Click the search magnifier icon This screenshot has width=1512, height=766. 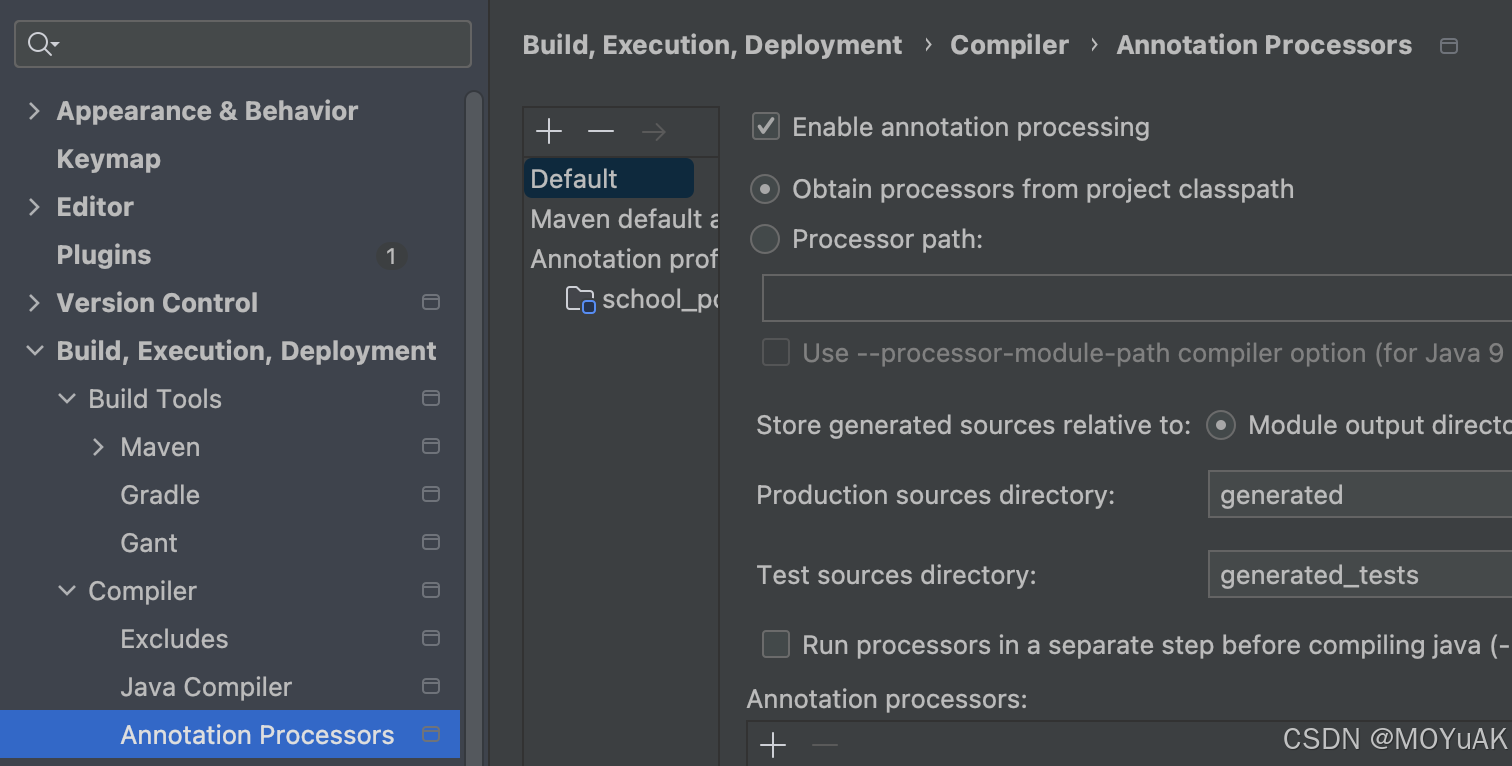[41, 44]
